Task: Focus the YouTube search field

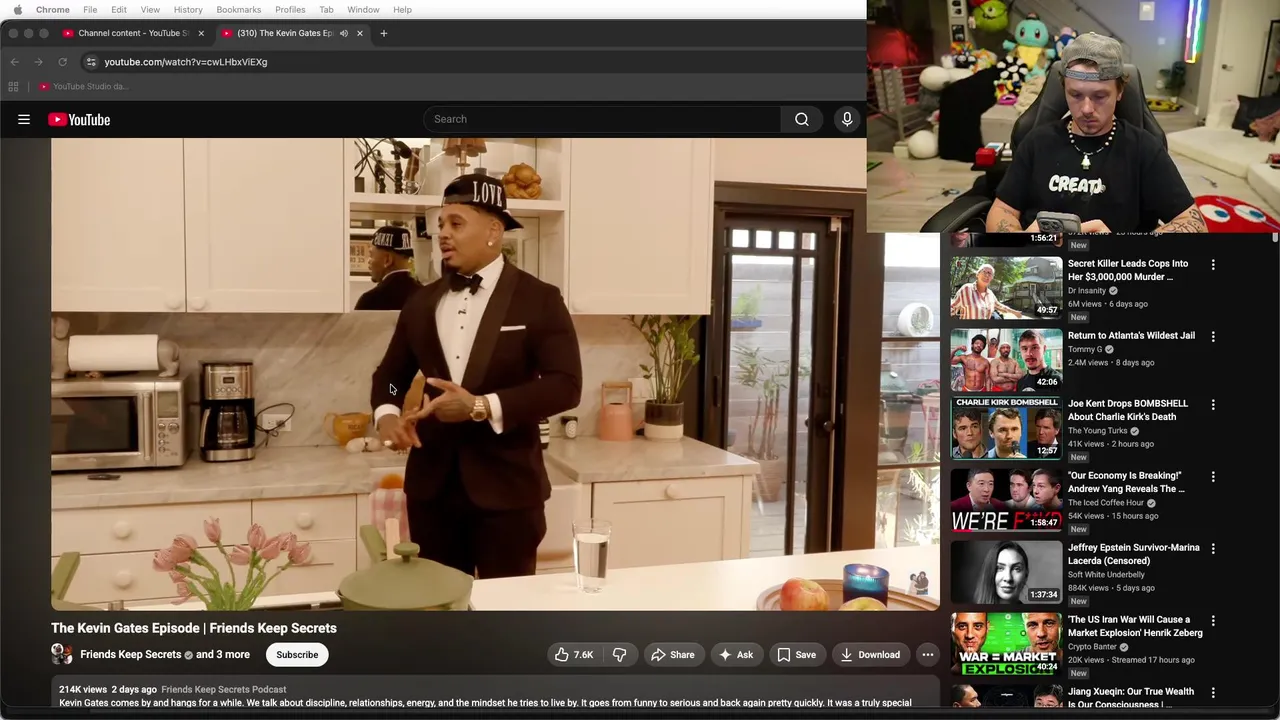Action: coord(603,119)
